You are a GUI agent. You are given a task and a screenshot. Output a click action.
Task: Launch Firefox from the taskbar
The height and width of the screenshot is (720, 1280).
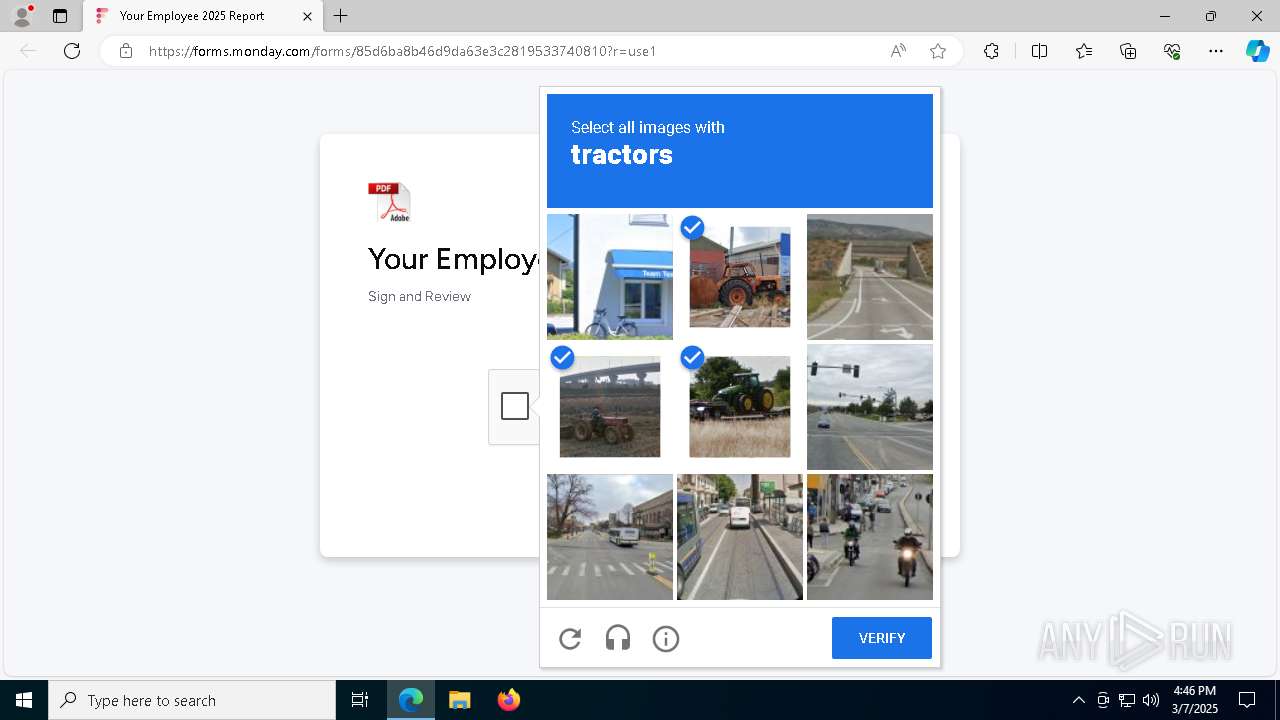[x=508, y=700]
